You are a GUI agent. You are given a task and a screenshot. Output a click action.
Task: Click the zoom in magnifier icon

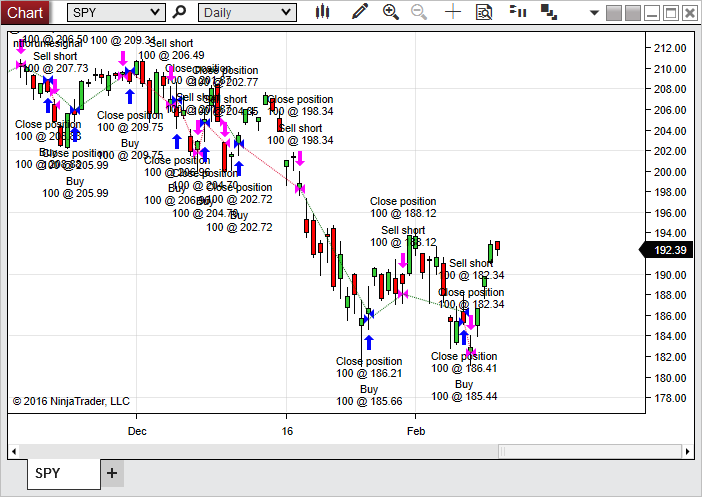coord(390,12)
